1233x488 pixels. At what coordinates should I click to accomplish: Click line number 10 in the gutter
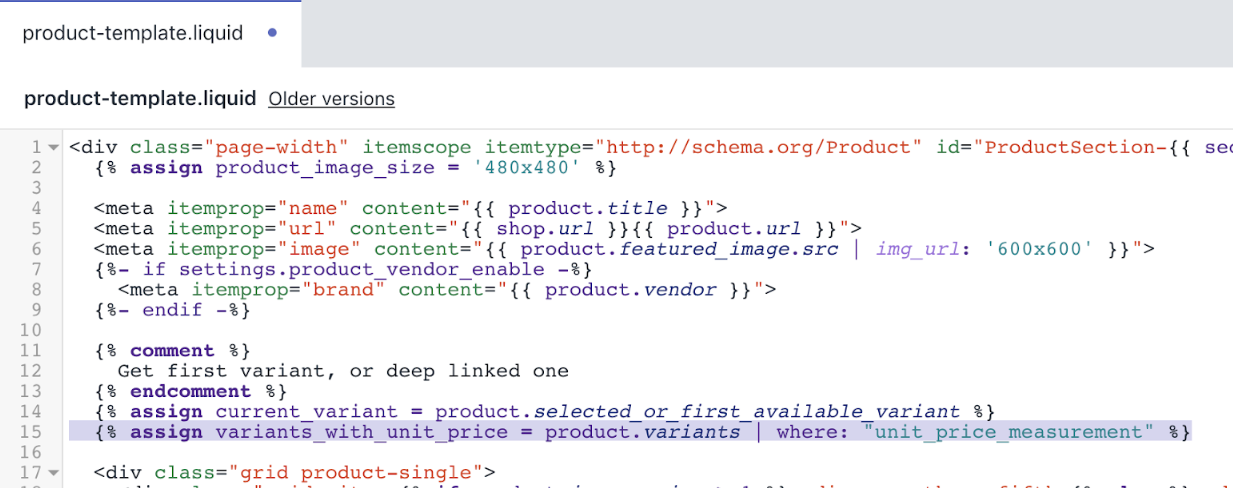(32, 330)
